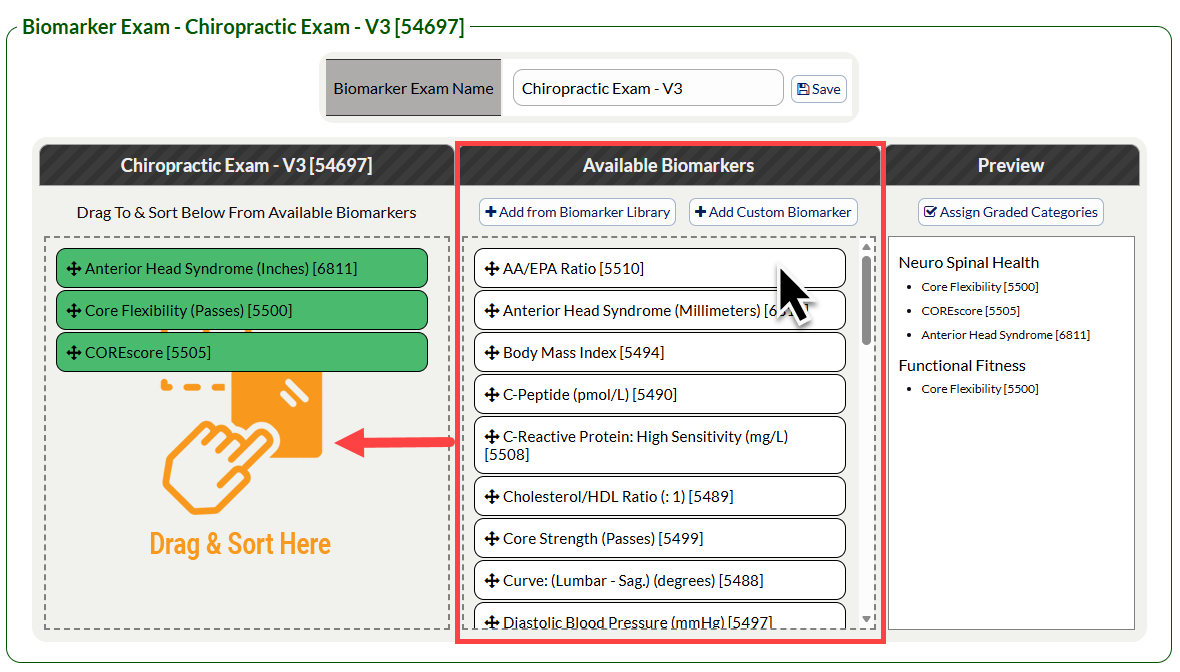Select Body Mass Index [5494] biomarker

point(660,353)
